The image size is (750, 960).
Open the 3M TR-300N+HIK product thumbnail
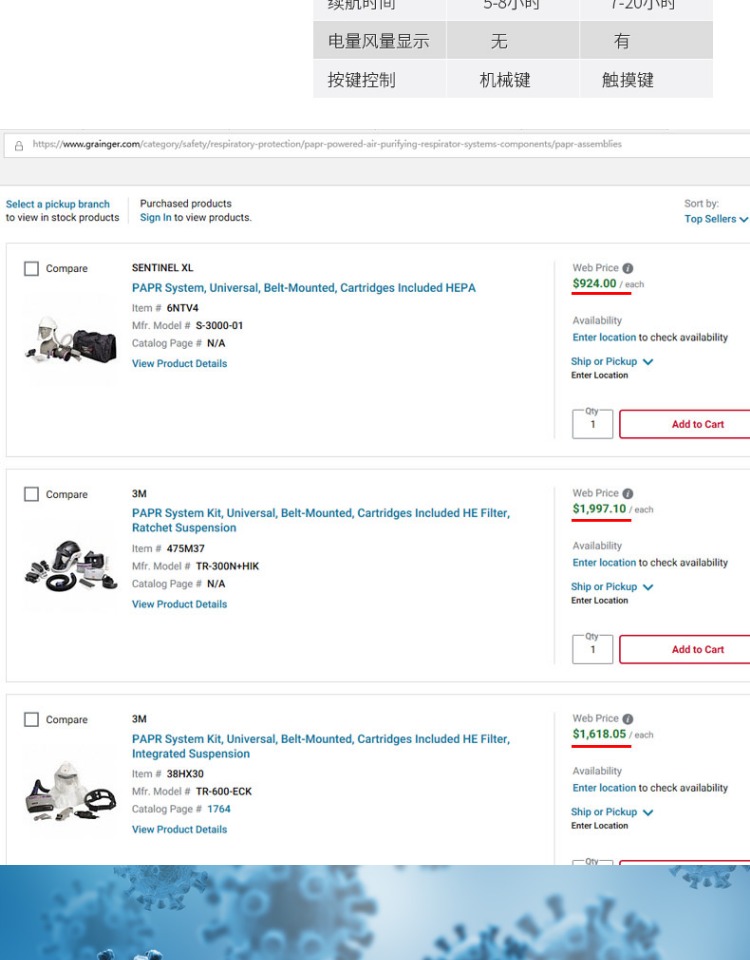pyautogui.click(x=71, y=566)
